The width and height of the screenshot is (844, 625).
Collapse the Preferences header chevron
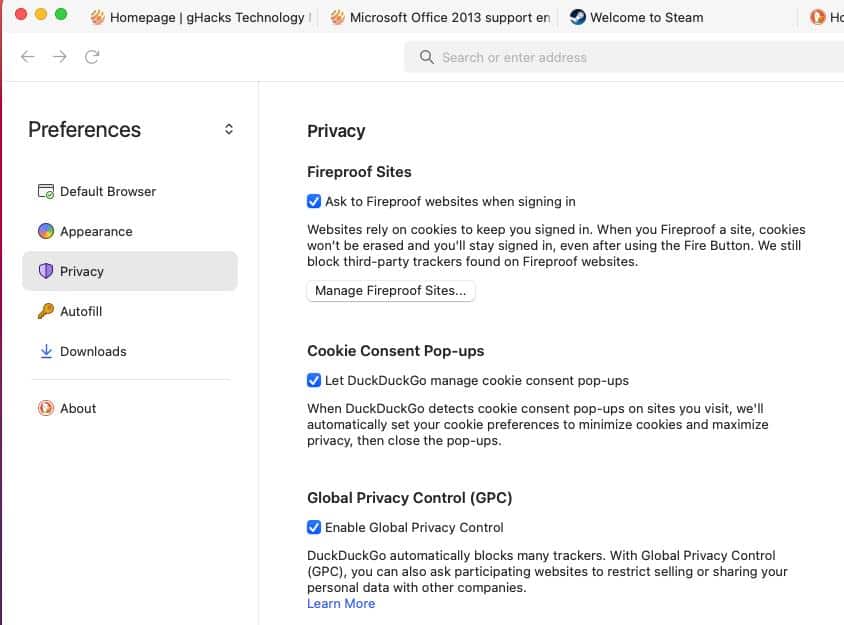tap(228, 129)
